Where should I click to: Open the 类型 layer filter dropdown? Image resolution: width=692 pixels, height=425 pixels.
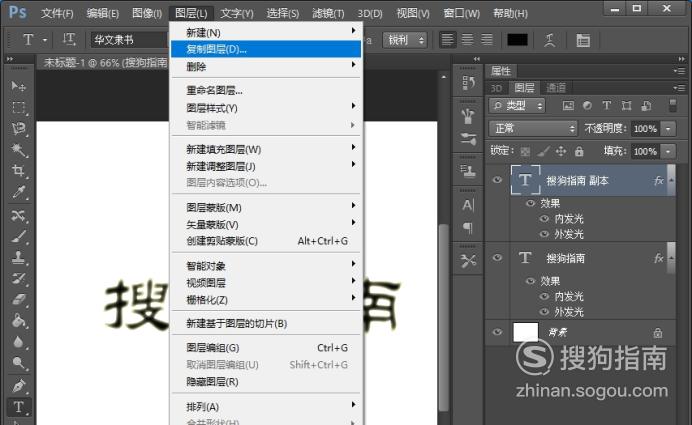tap(517, 105)
